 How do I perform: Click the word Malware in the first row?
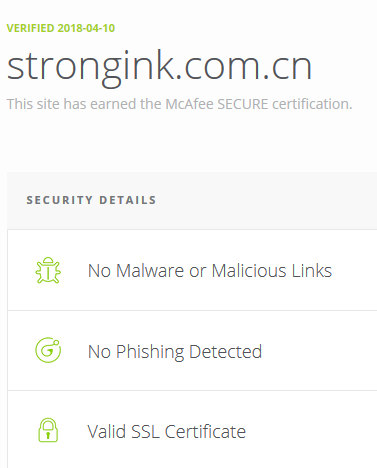tap(150, 270)
